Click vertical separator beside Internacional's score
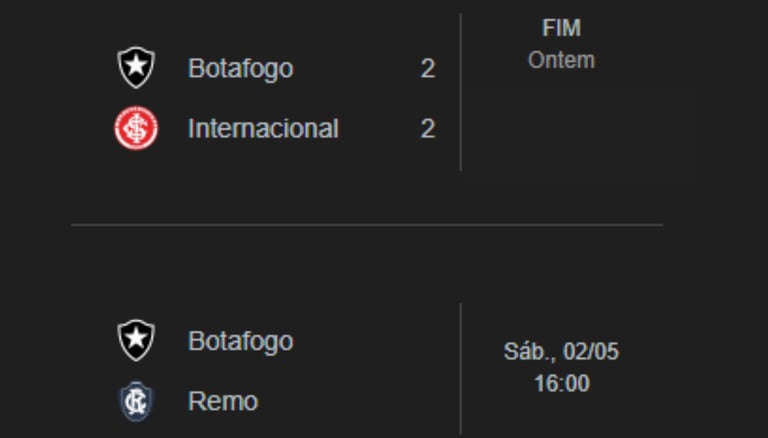 click(461, 129)
